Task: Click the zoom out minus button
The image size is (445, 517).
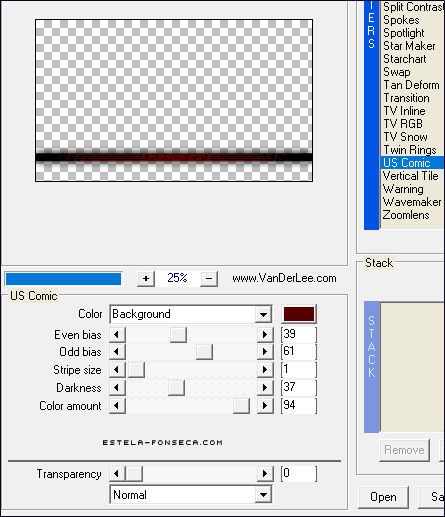Action: pos(209,278)
